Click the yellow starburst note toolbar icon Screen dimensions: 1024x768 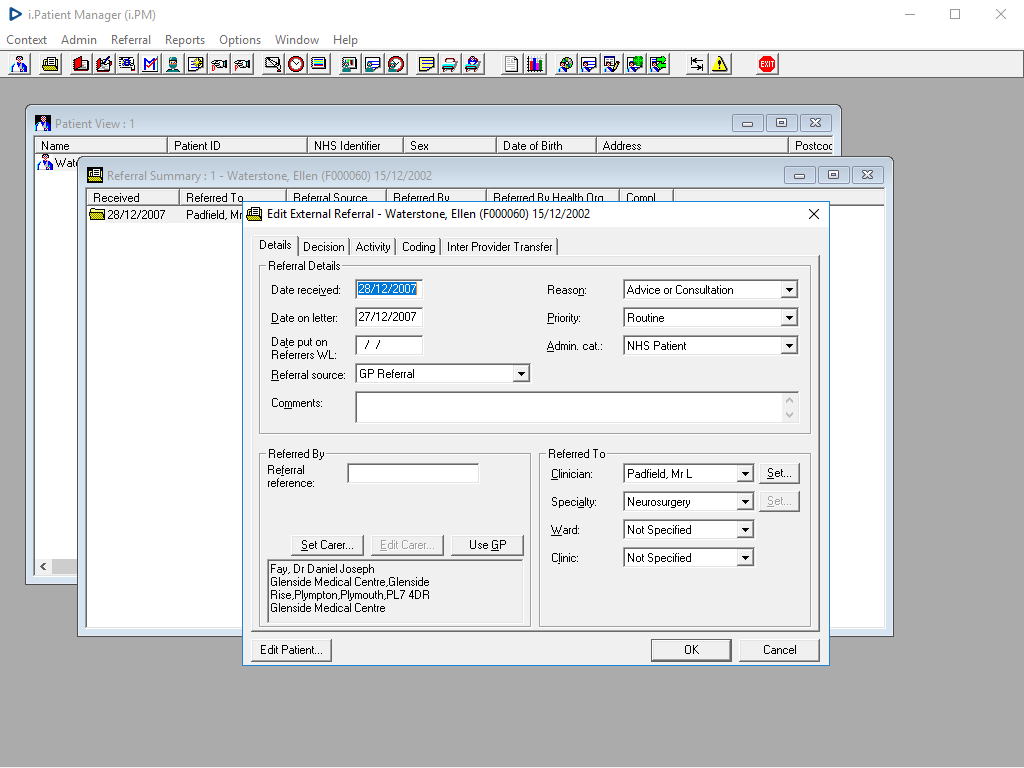pyautogui.click(x=196, y=64)
